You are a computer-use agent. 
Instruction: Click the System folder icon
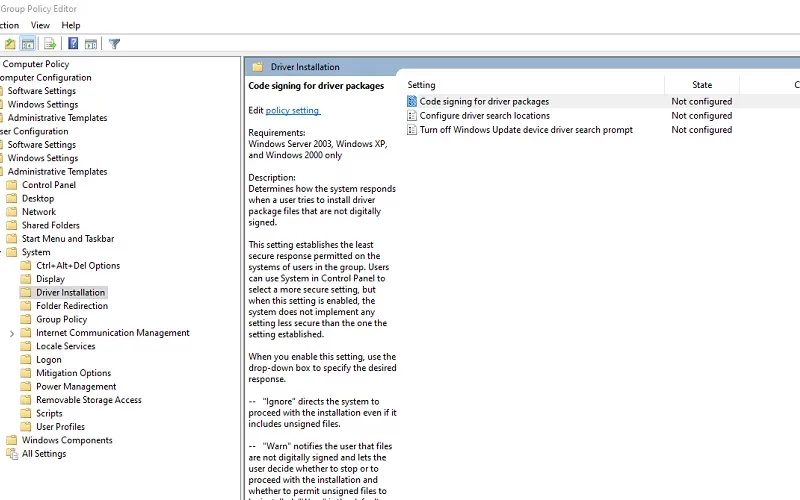tap(11, 252)
